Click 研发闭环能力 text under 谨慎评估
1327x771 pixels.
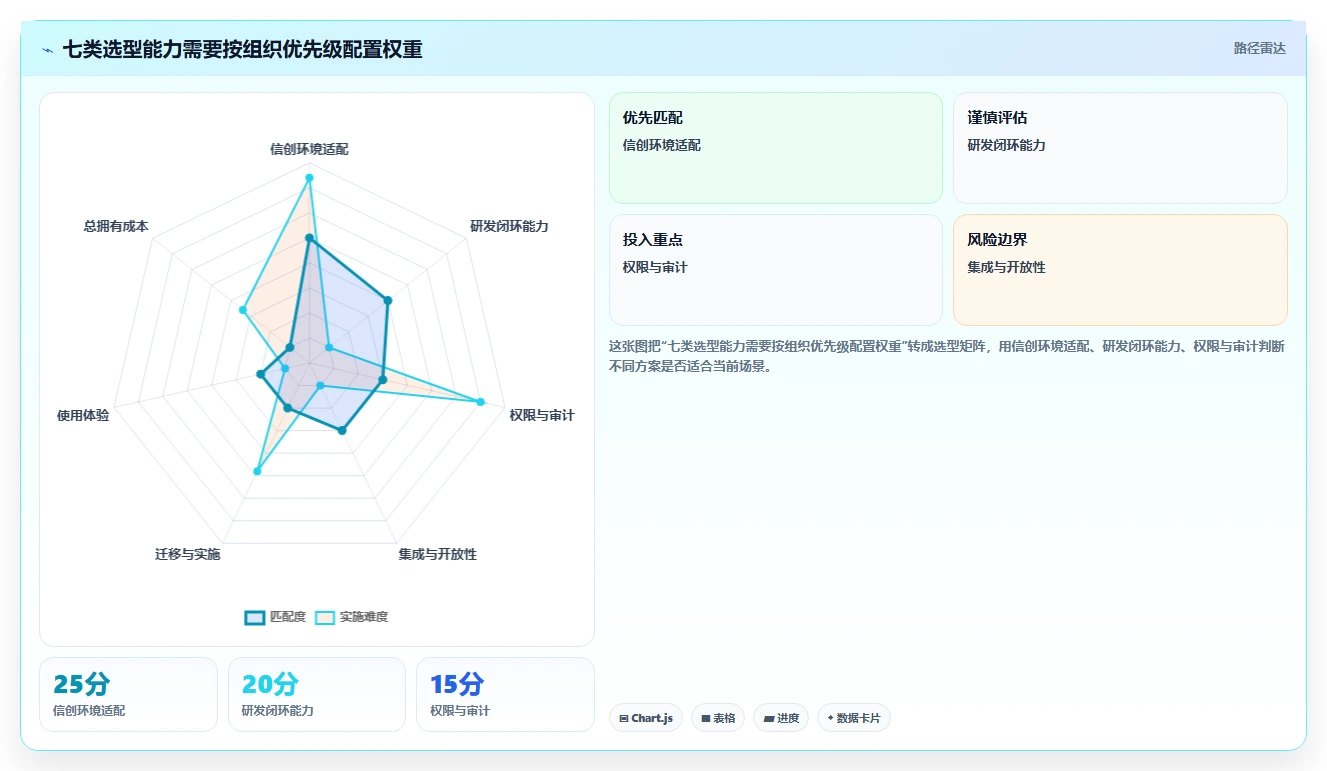pos(1006,145)
